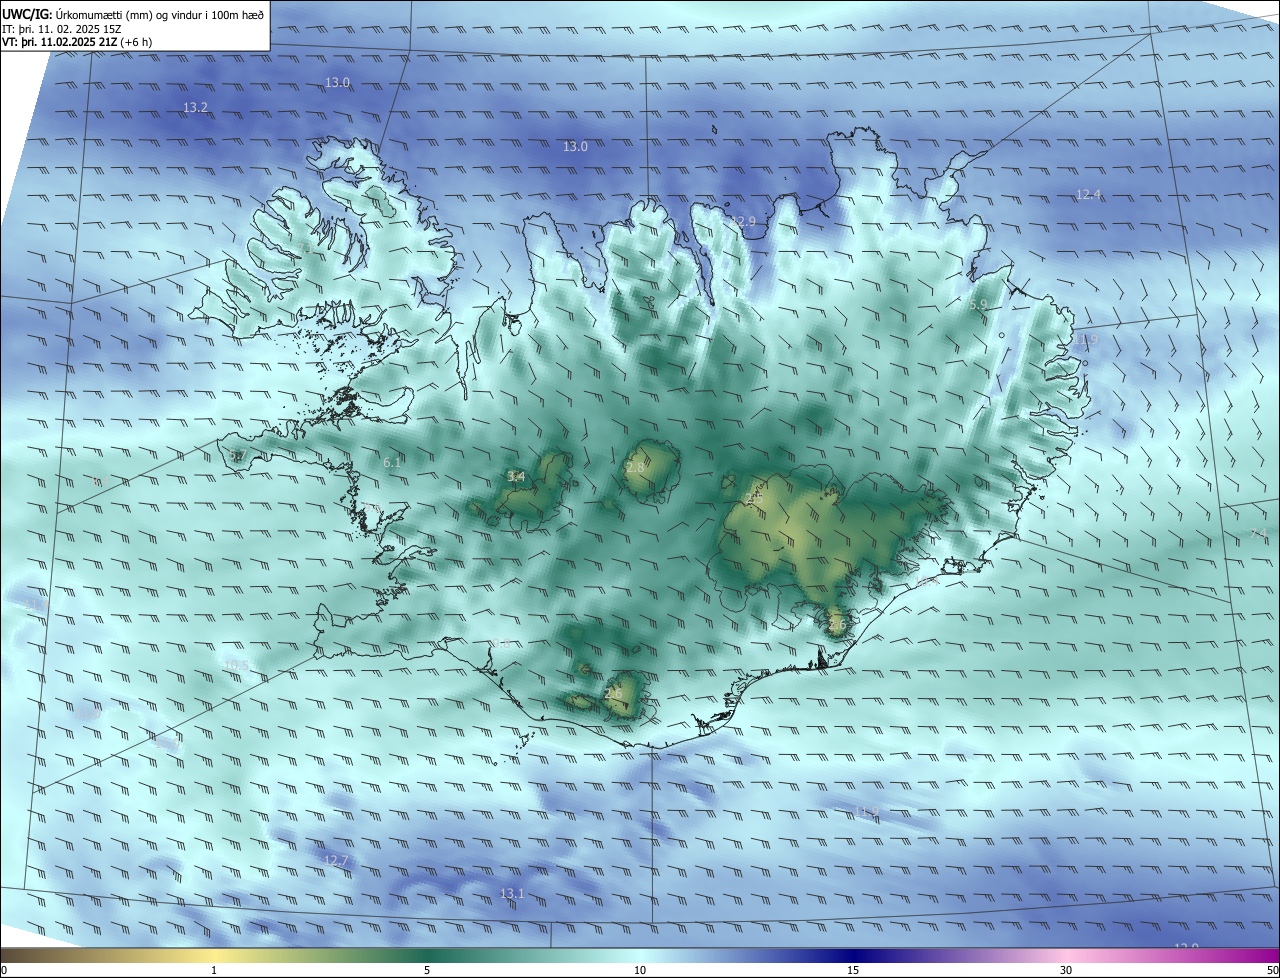
Task: Click the 30 tick on the color scale
Action: click(x=1066, y=970)
